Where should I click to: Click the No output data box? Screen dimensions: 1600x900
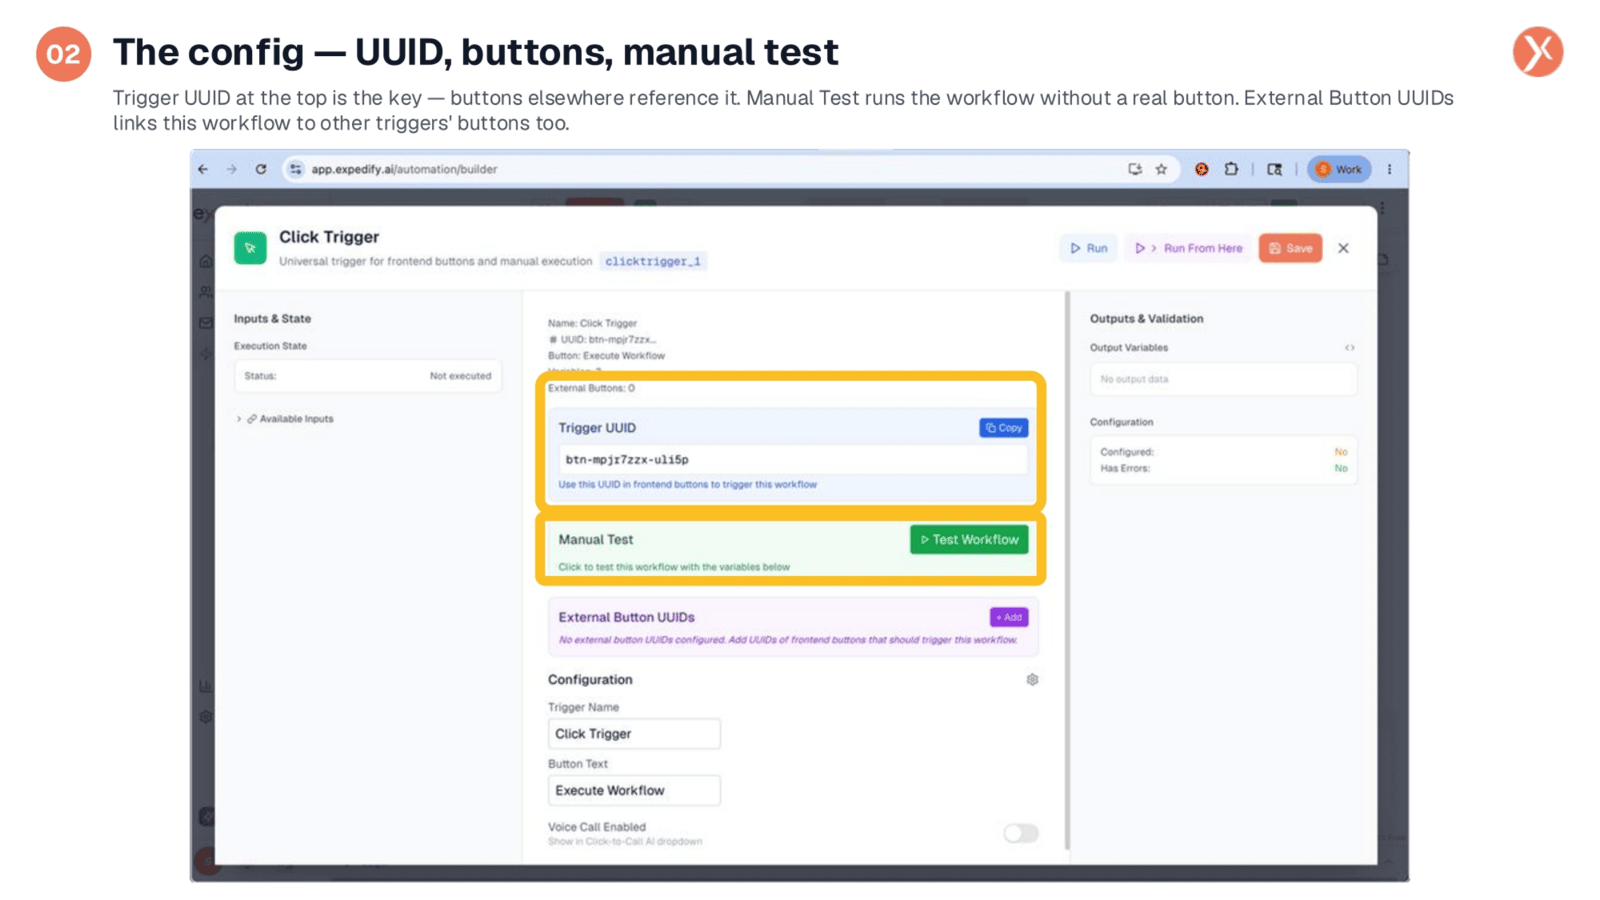point(1223,379)
